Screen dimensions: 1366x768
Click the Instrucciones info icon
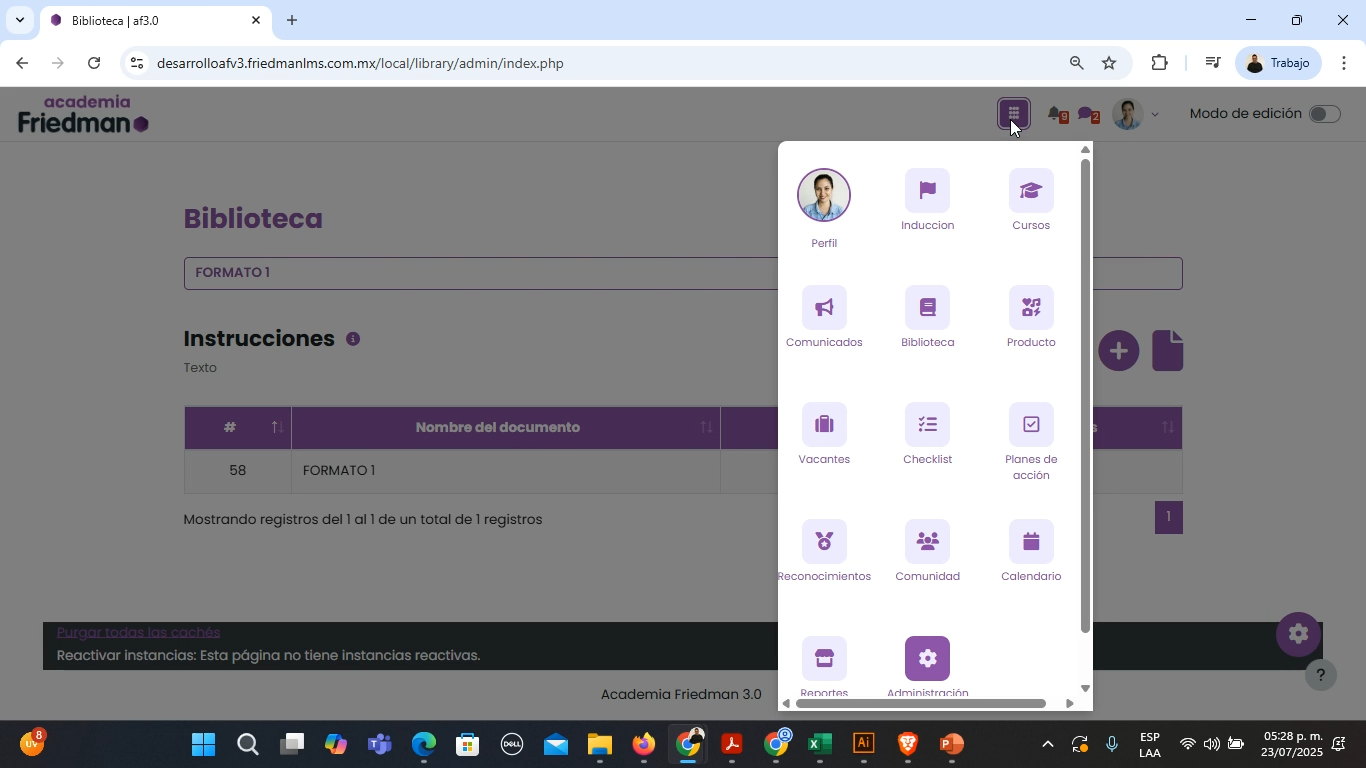pos(353,339)
